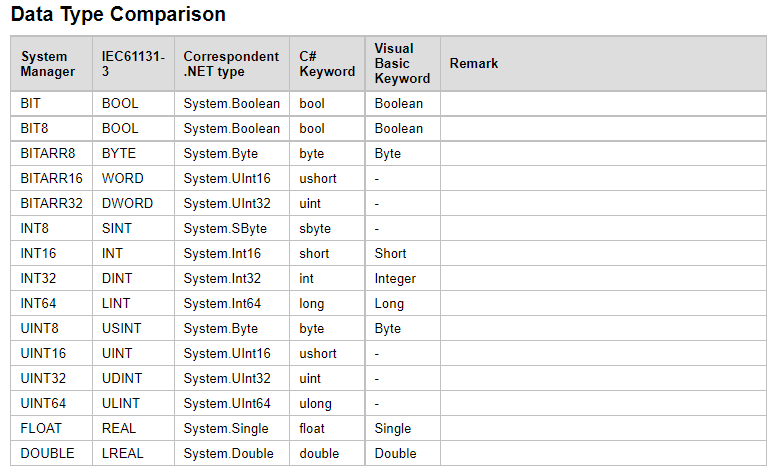Screen dimensions: 772x473
Task: Click the 'System Manager' column header
Action: click(x=51, y=63)
